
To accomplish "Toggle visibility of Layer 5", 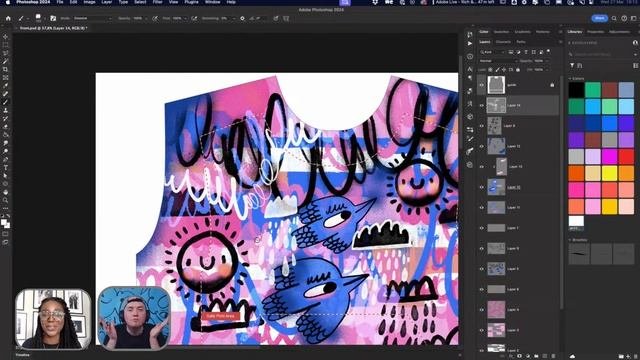I will tap(482, 269).
